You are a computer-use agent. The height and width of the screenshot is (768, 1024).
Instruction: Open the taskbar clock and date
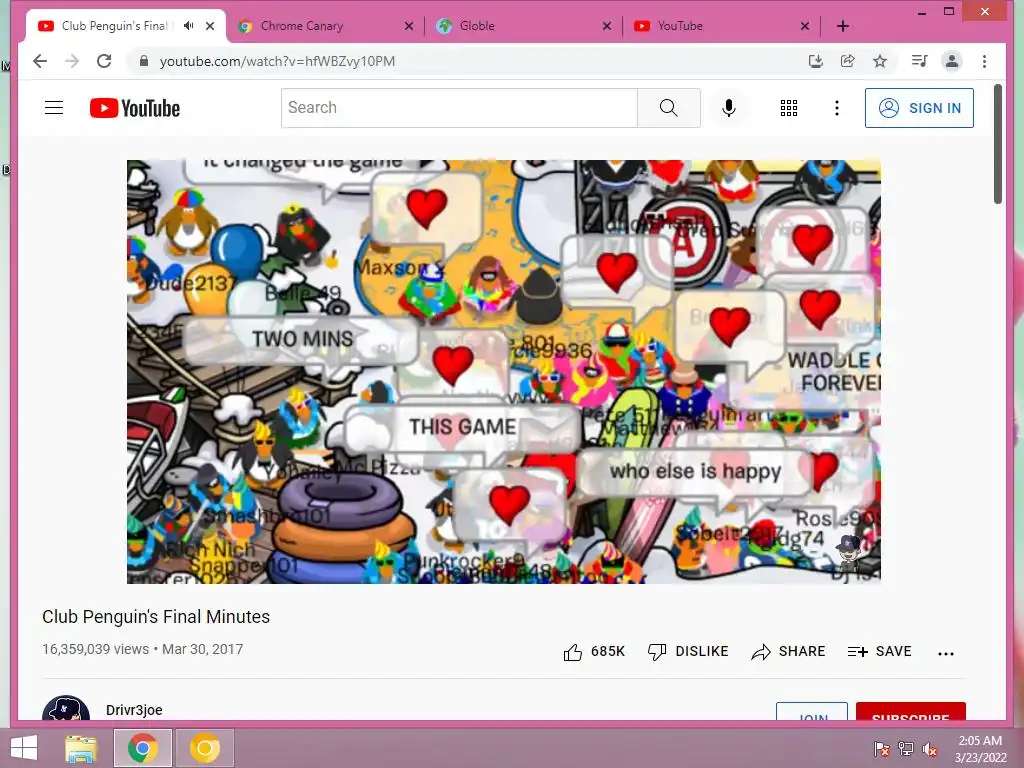pos(980,749)
